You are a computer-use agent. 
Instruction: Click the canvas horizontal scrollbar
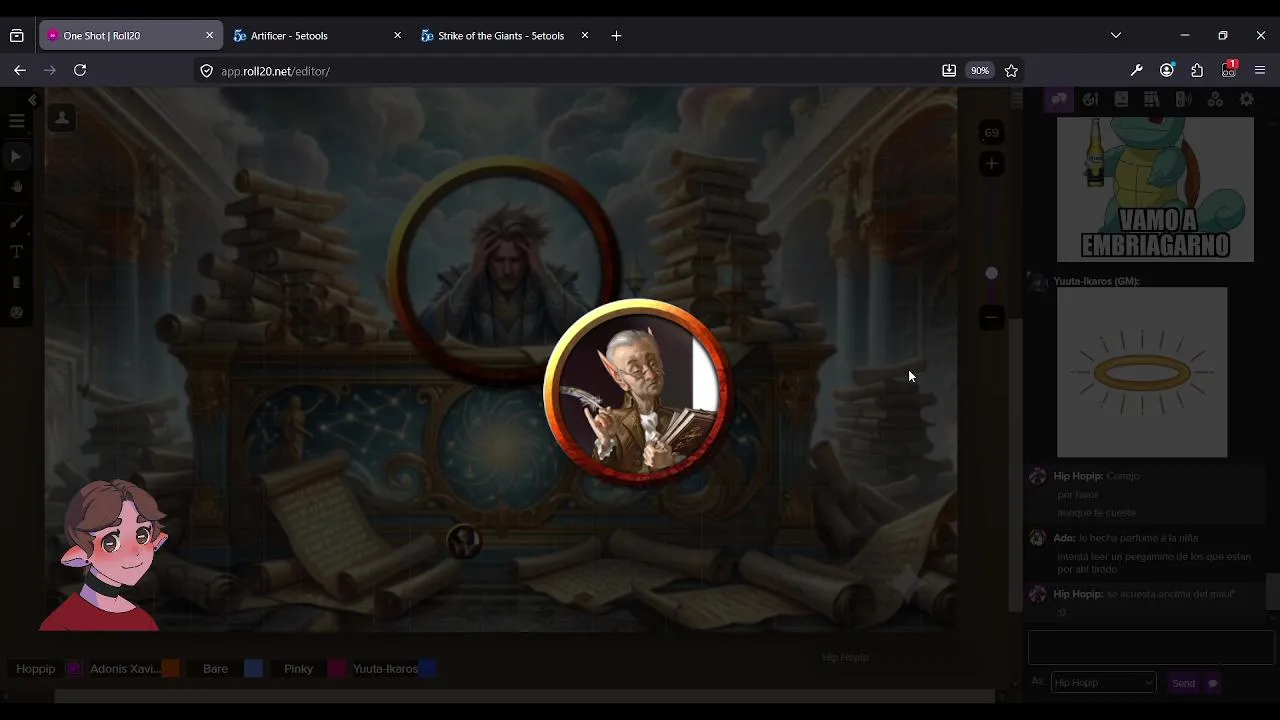[x=524, y=697]
